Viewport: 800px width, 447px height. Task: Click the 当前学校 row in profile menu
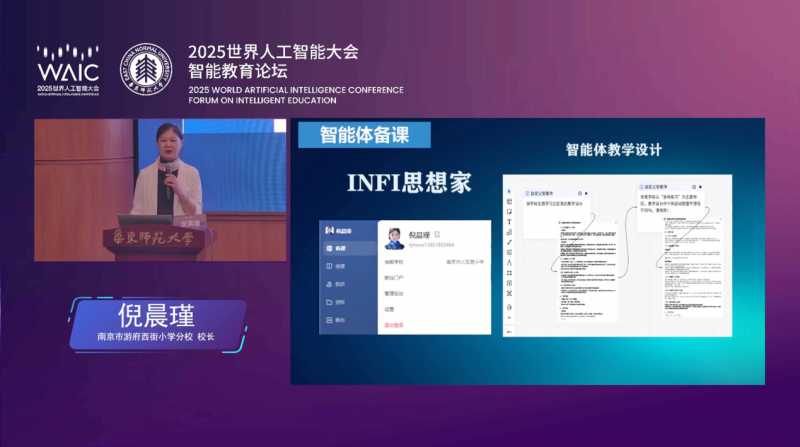coord(434,262)
